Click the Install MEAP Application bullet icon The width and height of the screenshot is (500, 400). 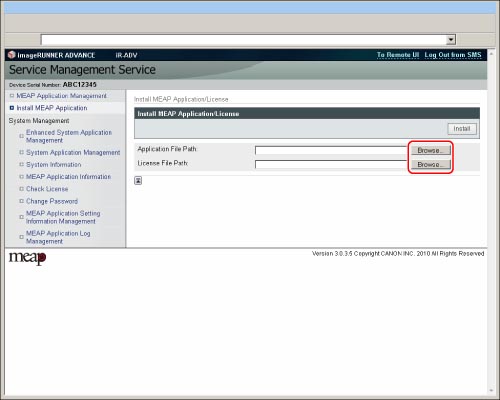12,108
